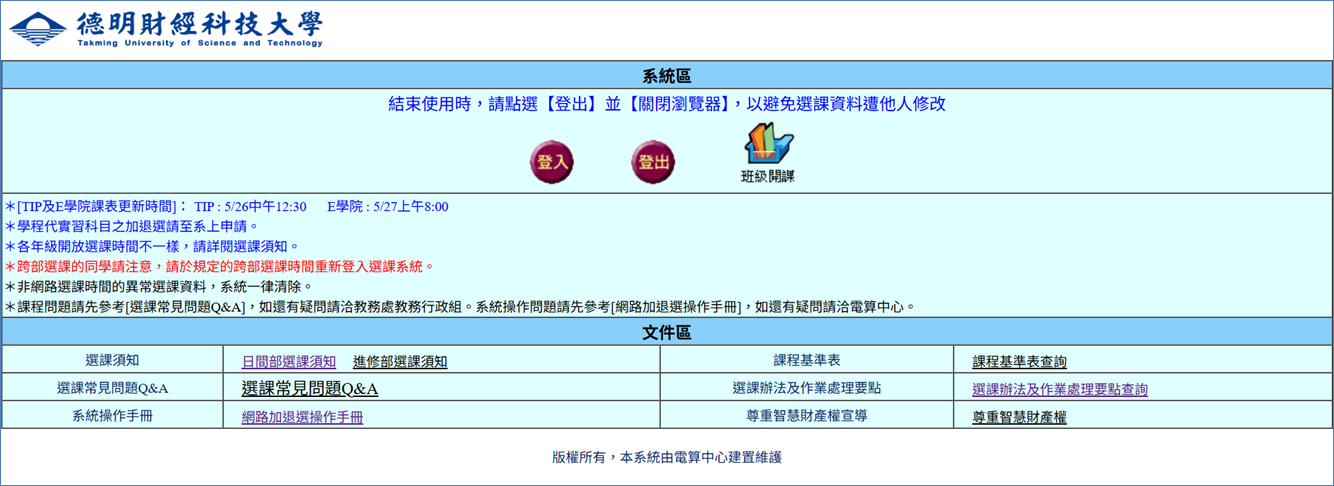Click the Takming University logo emblem
Viewport: 1334px width, 486px height.
tap(38, 28)
